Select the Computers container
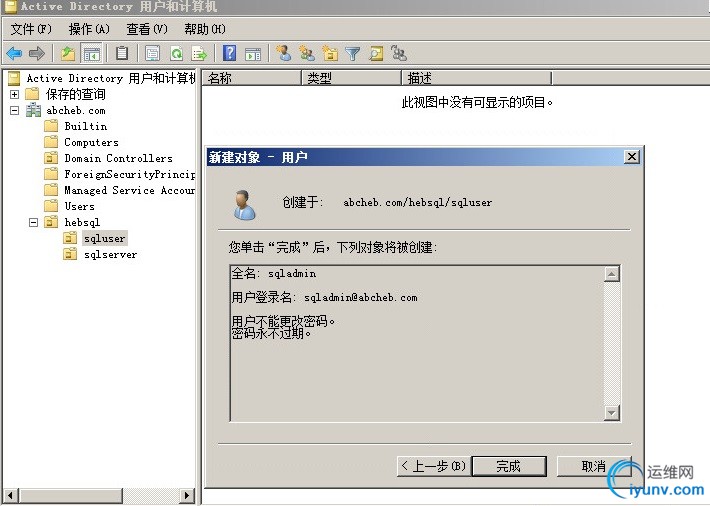710x506 pixels. 91,142
